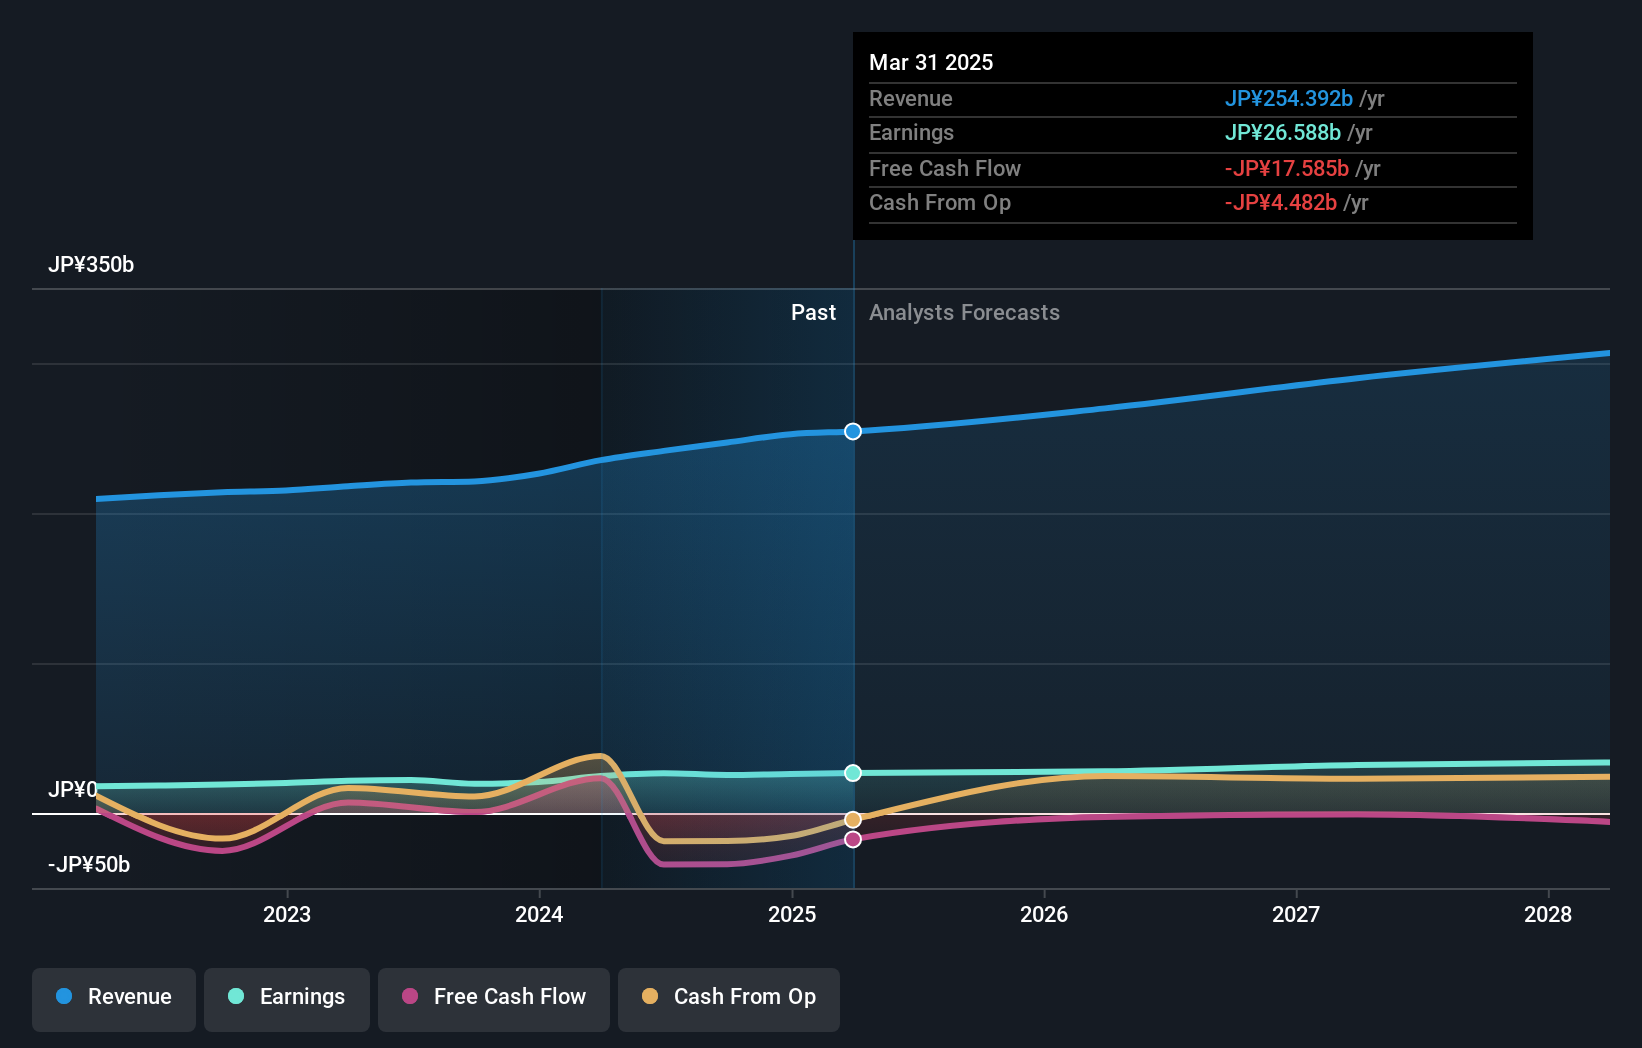Select the Revenue data point marker on chart
The height and width of the screenshot is (1048, 1642).
pyautogui.click(x=853, y=431)
